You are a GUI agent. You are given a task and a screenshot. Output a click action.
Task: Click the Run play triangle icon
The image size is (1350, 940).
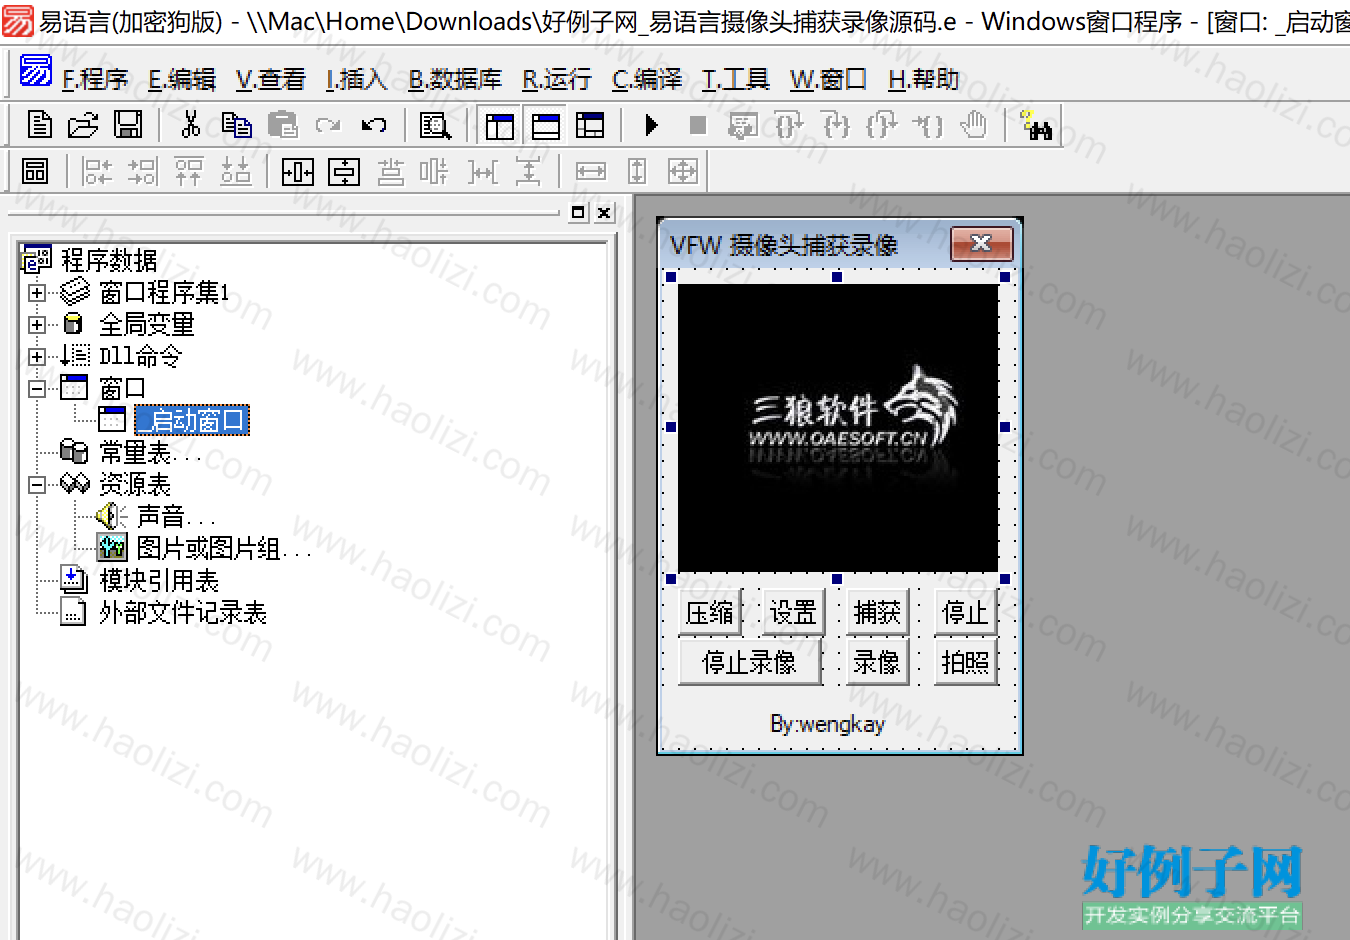[651, 125]
